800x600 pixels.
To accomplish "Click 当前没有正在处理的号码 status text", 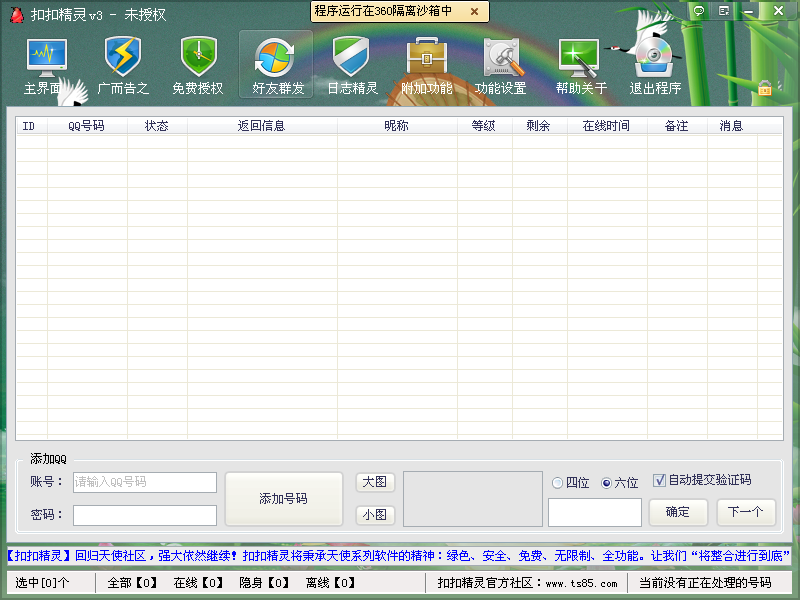I will [x=705, y=583].
